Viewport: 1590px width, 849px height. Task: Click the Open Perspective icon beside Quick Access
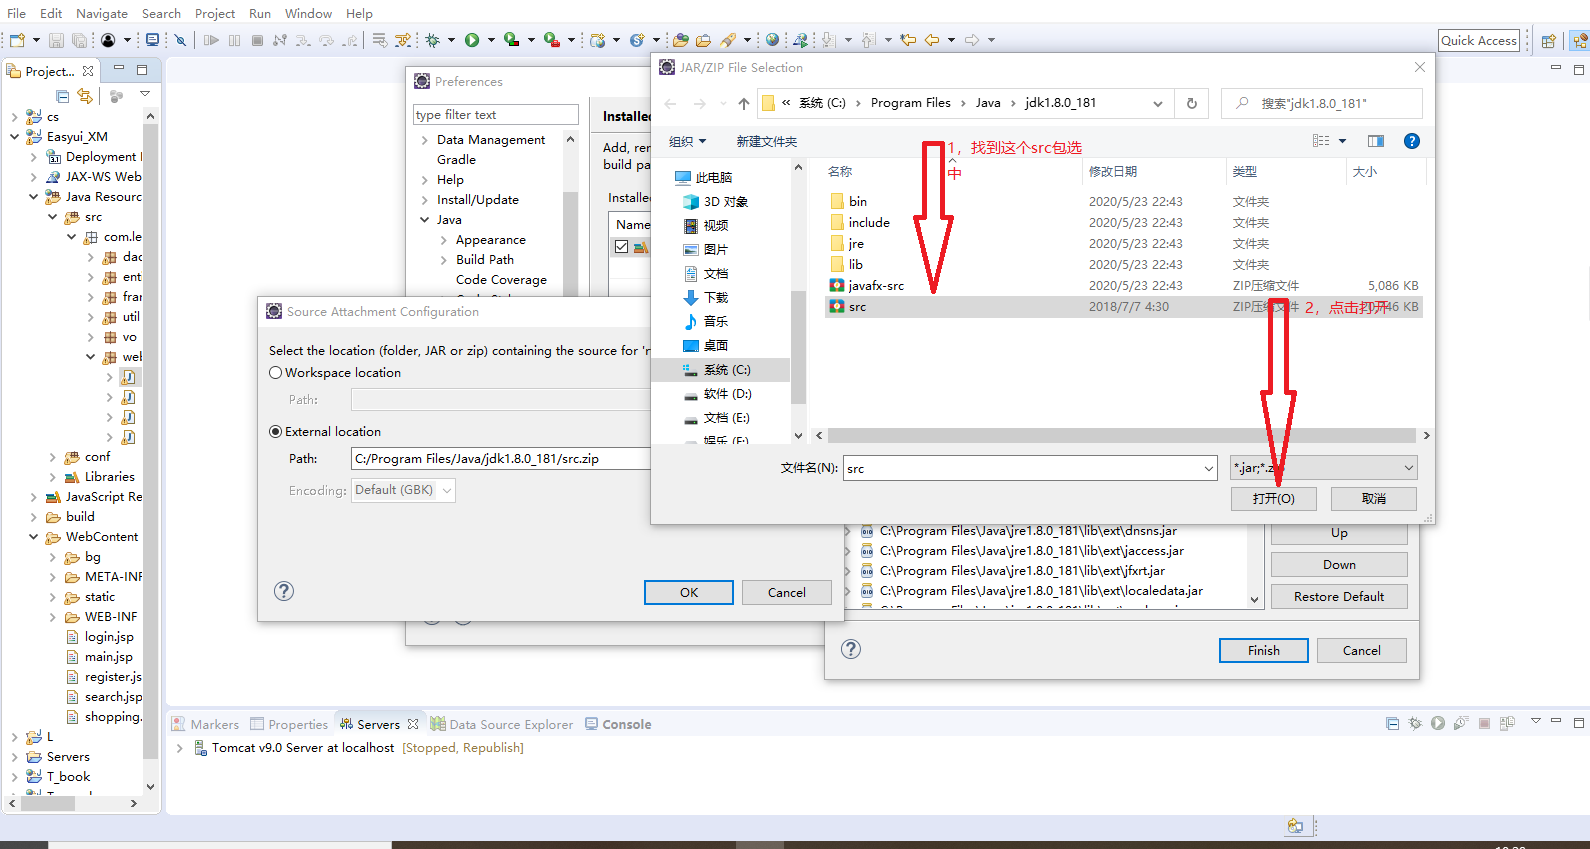click(1548, 41)
